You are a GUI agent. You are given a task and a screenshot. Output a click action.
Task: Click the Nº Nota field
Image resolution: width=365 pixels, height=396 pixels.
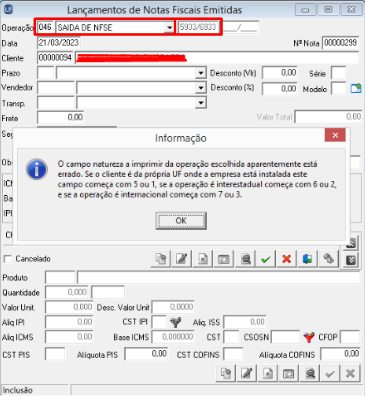click(340, 43)
